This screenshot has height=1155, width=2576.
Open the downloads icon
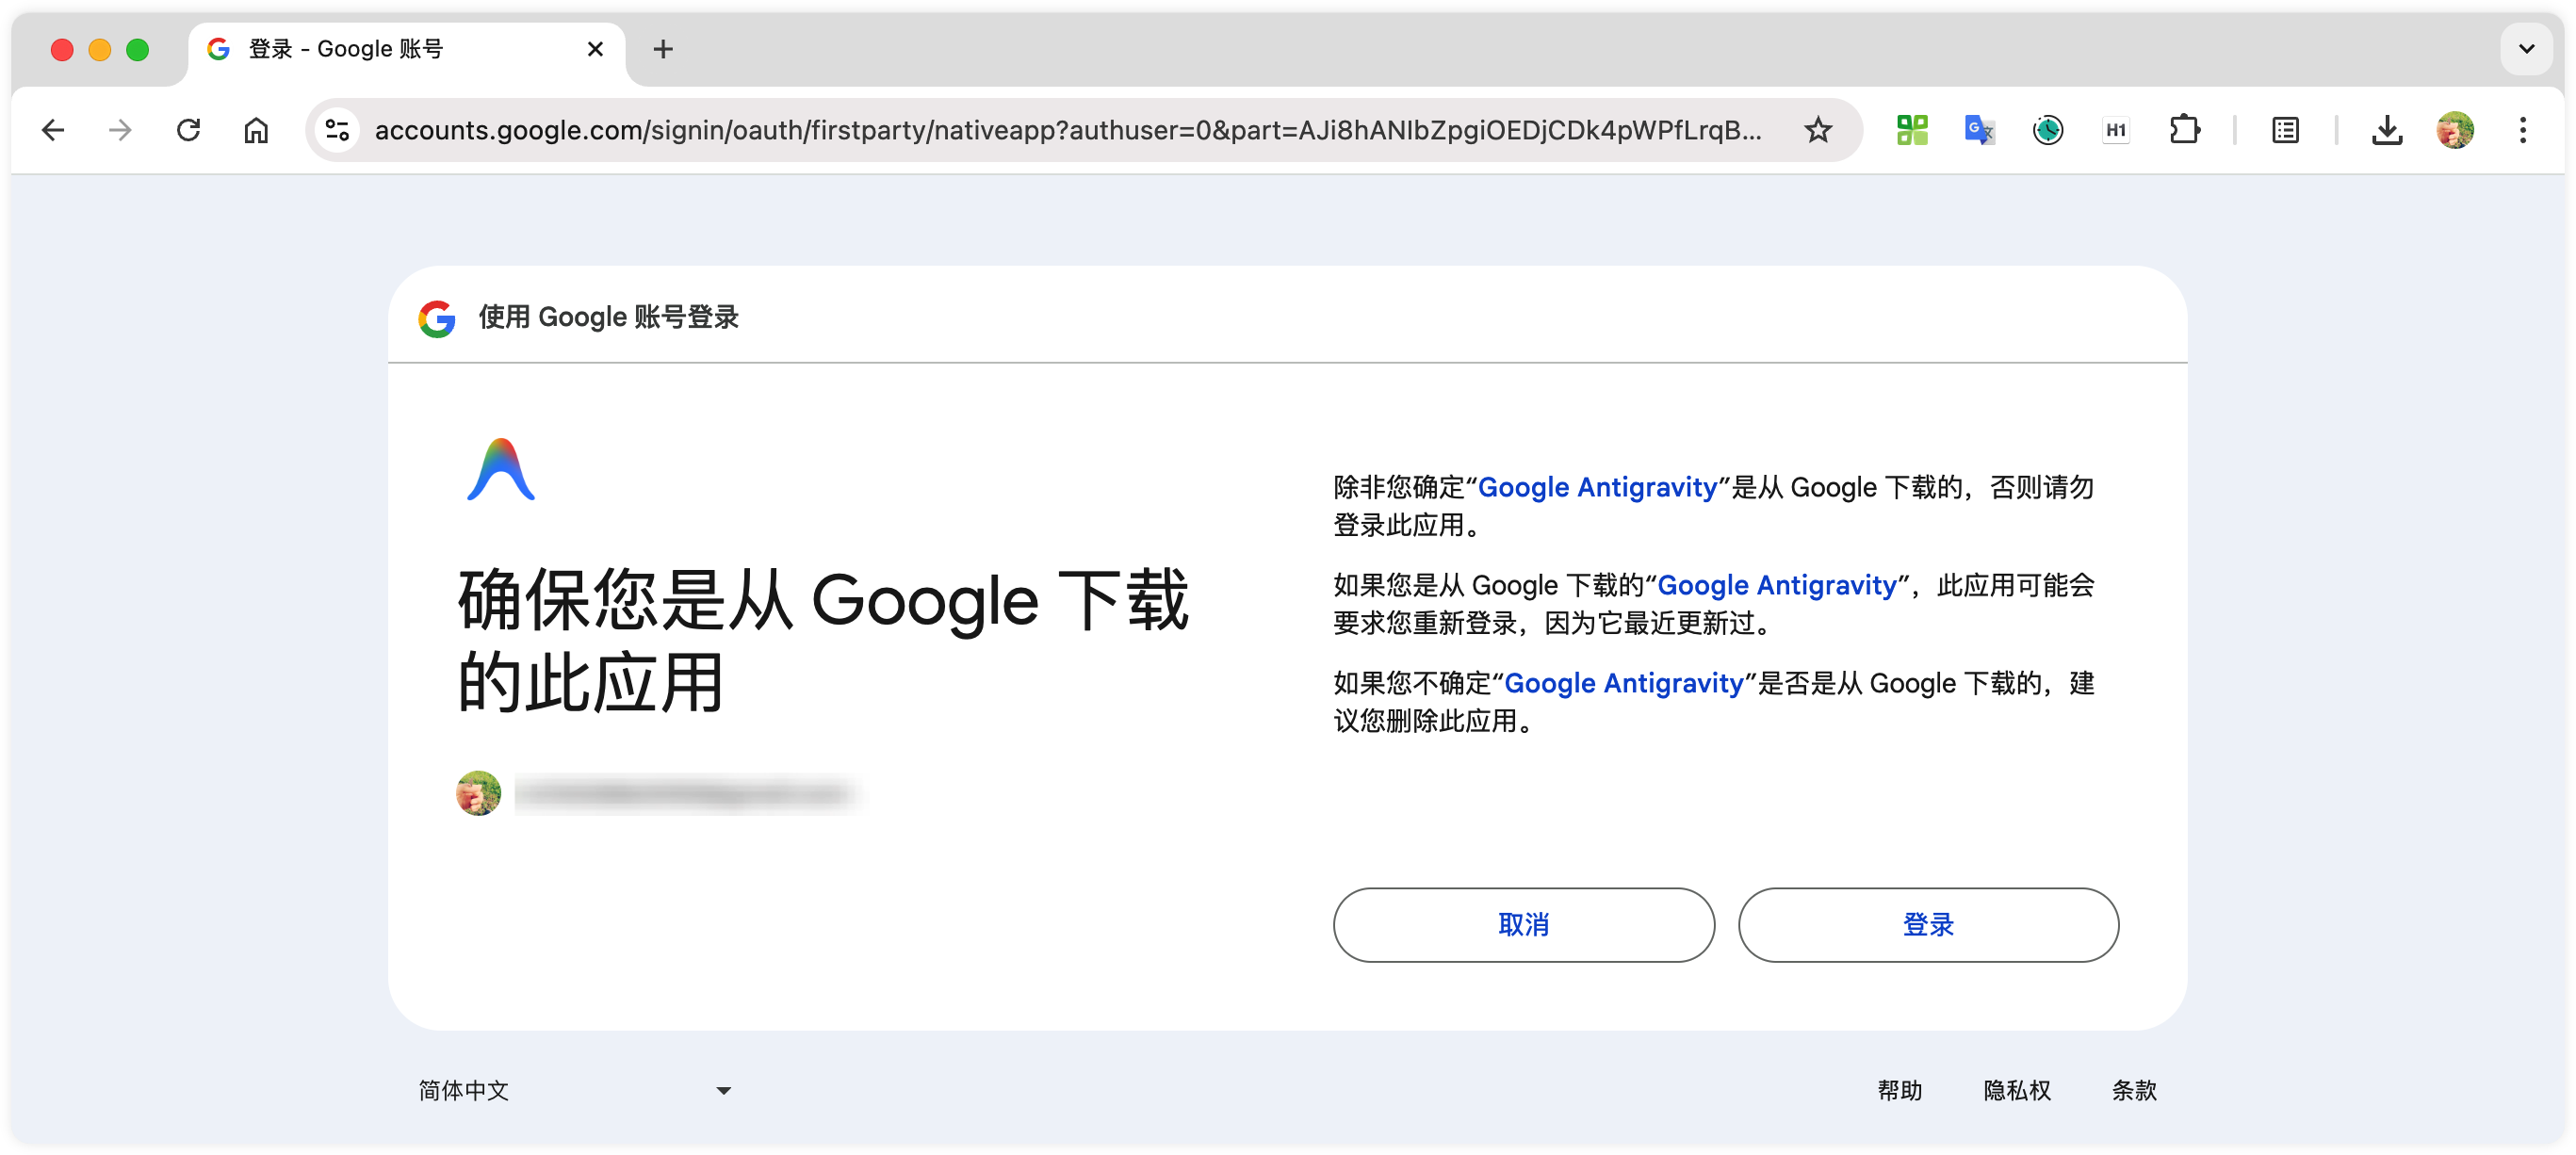[x=2386, y=130]
